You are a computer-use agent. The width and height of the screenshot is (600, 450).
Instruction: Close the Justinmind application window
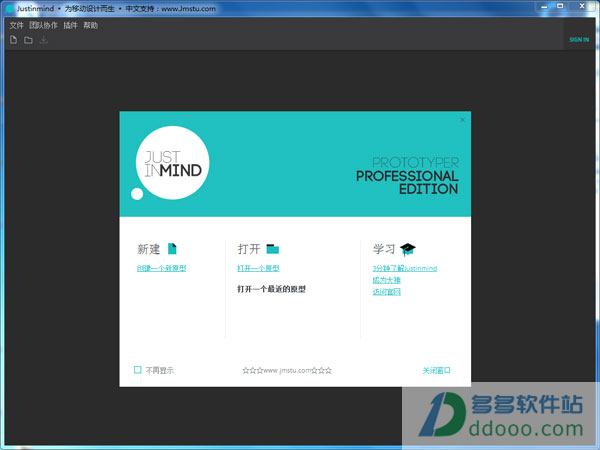pos(582,6)
